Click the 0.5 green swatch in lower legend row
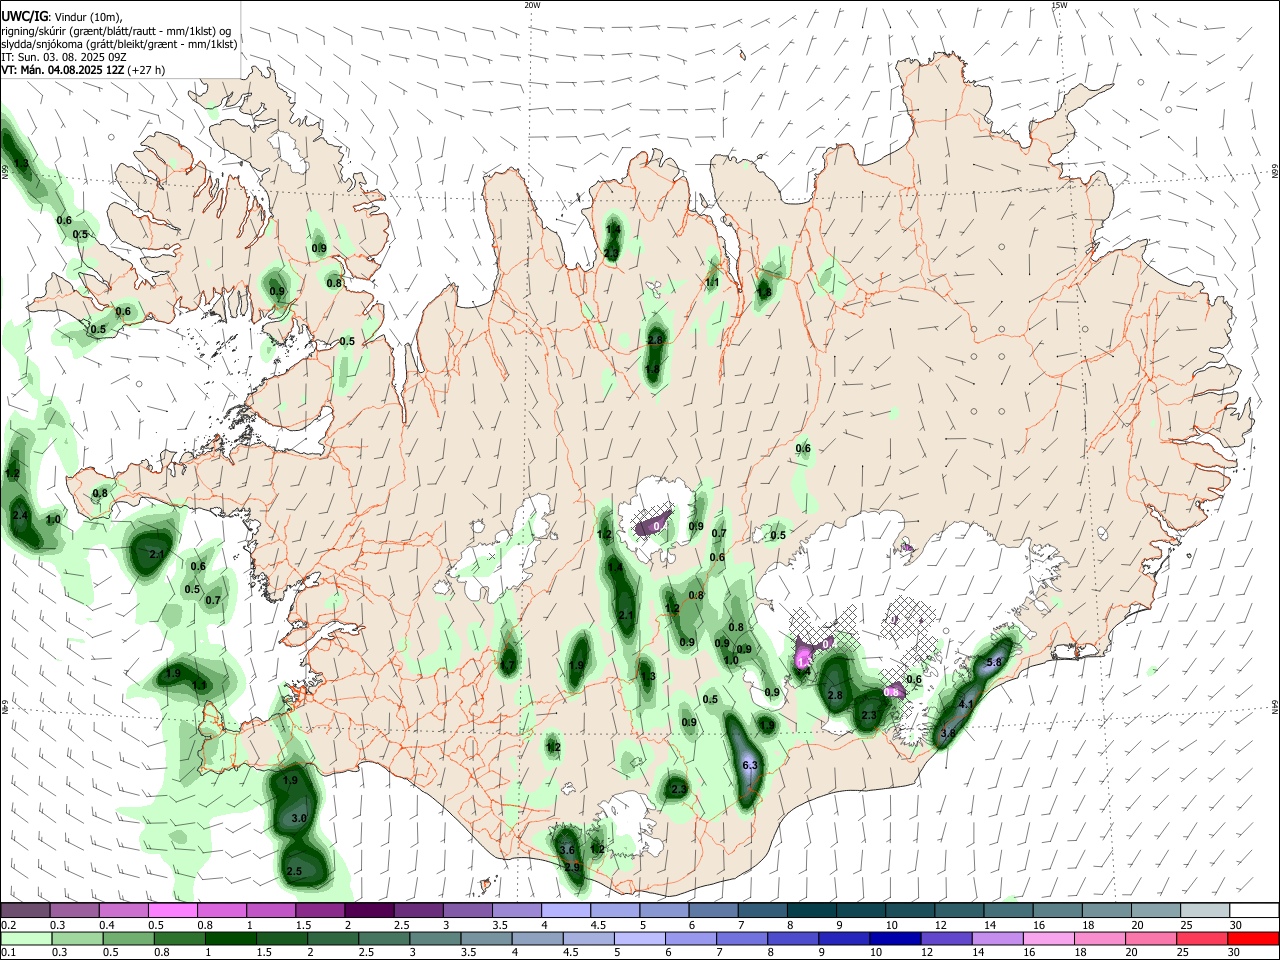The image size is (1280, 960). pyautogui.click(x=129, y=938)
